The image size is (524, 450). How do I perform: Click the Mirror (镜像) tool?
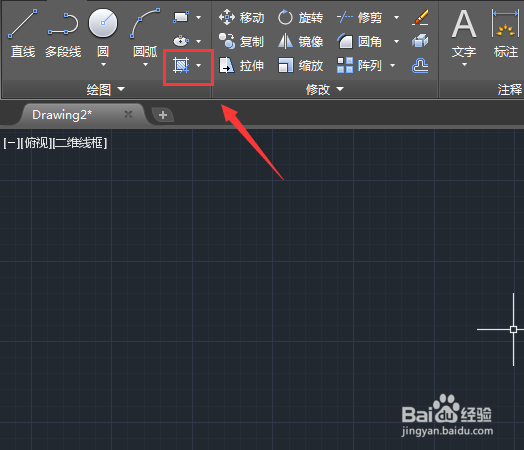[300, 41]
